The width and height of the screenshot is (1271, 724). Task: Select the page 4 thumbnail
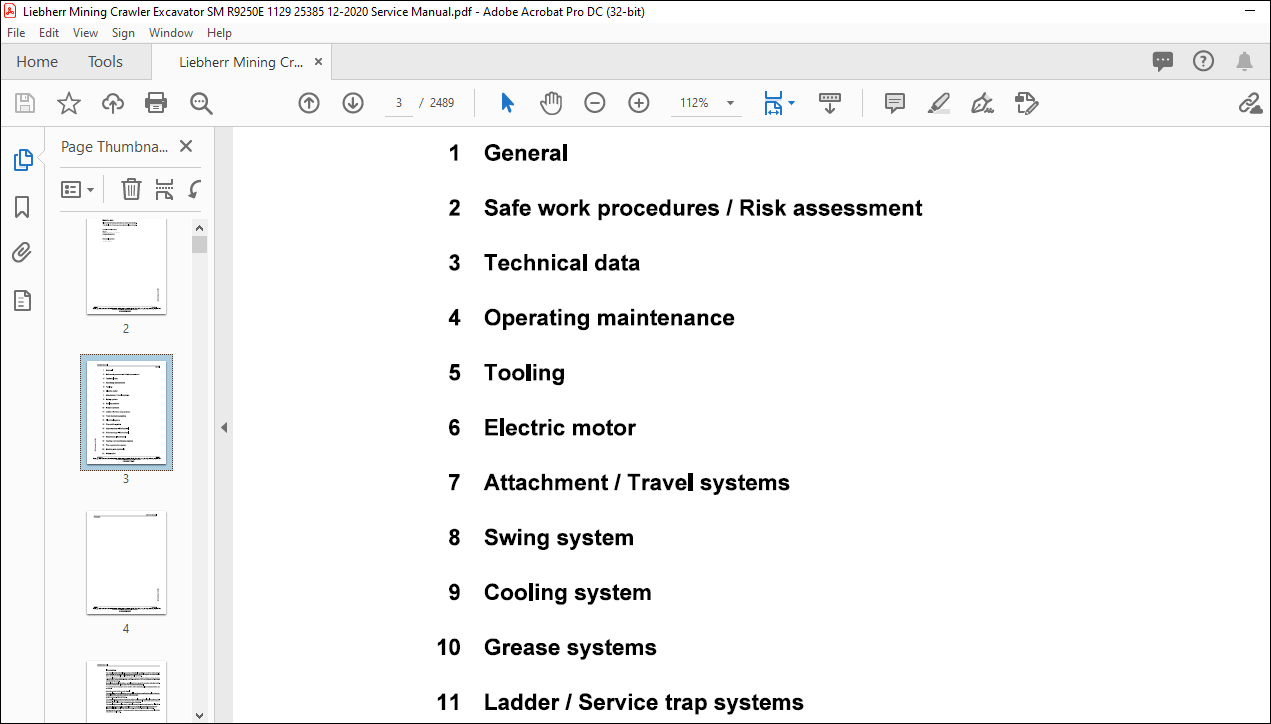[x=126, y=563]
